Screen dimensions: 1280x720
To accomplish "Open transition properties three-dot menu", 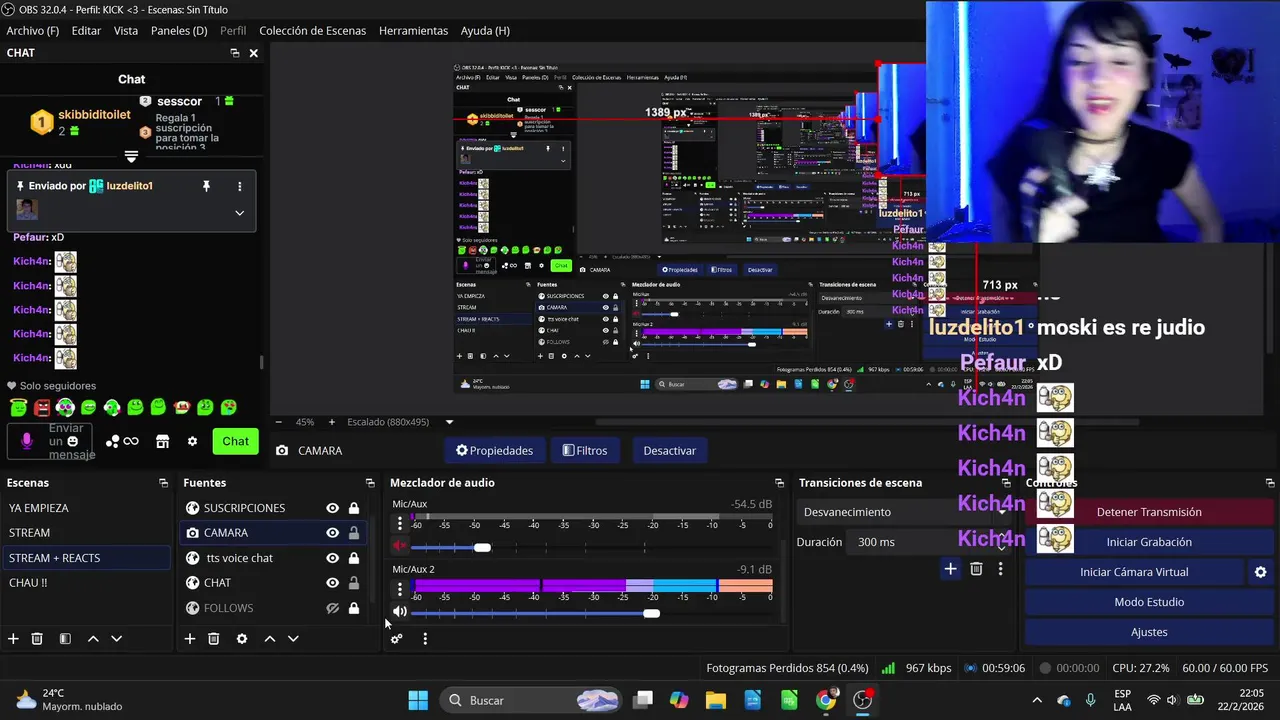I will pos(1000,569).
